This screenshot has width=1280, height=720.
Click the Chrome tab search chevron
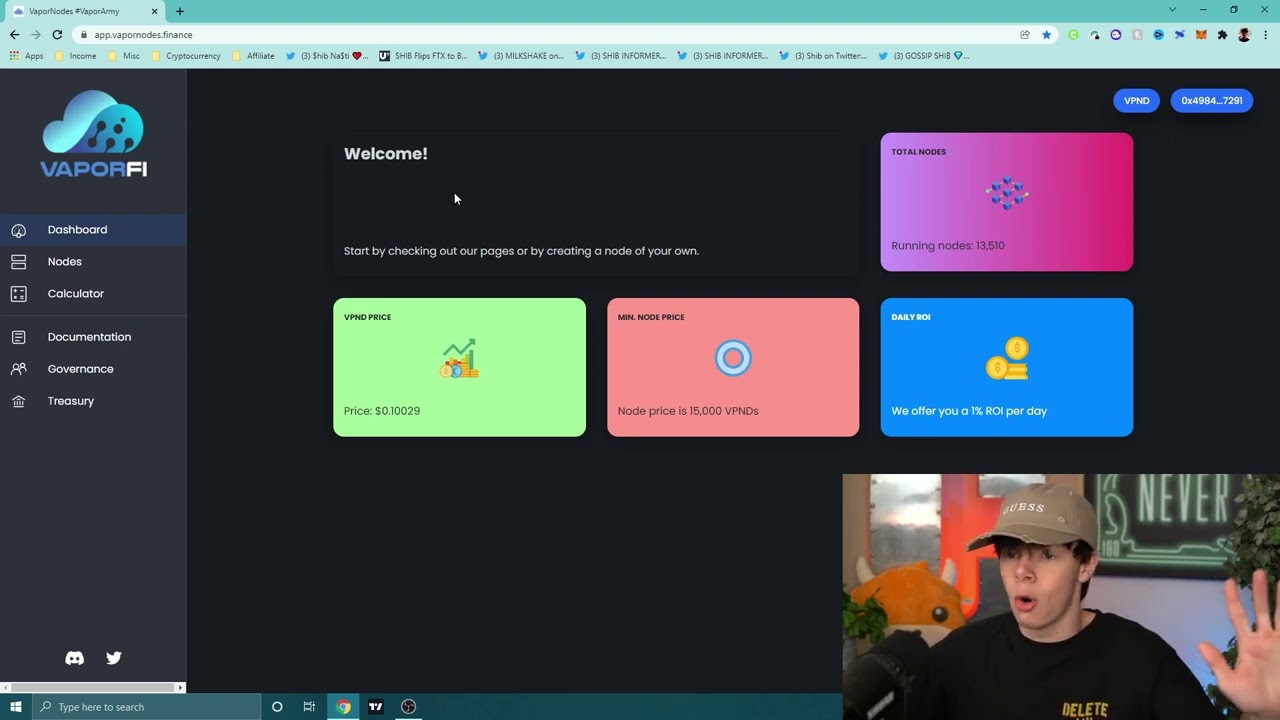[x=1172, y=10]
